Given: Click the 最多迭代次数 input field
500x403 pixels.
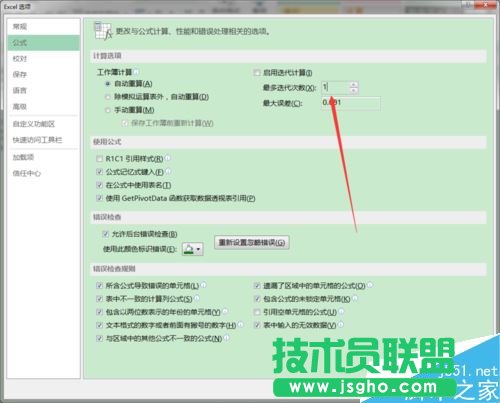Looking at the screenshot, I should (335, 87).
